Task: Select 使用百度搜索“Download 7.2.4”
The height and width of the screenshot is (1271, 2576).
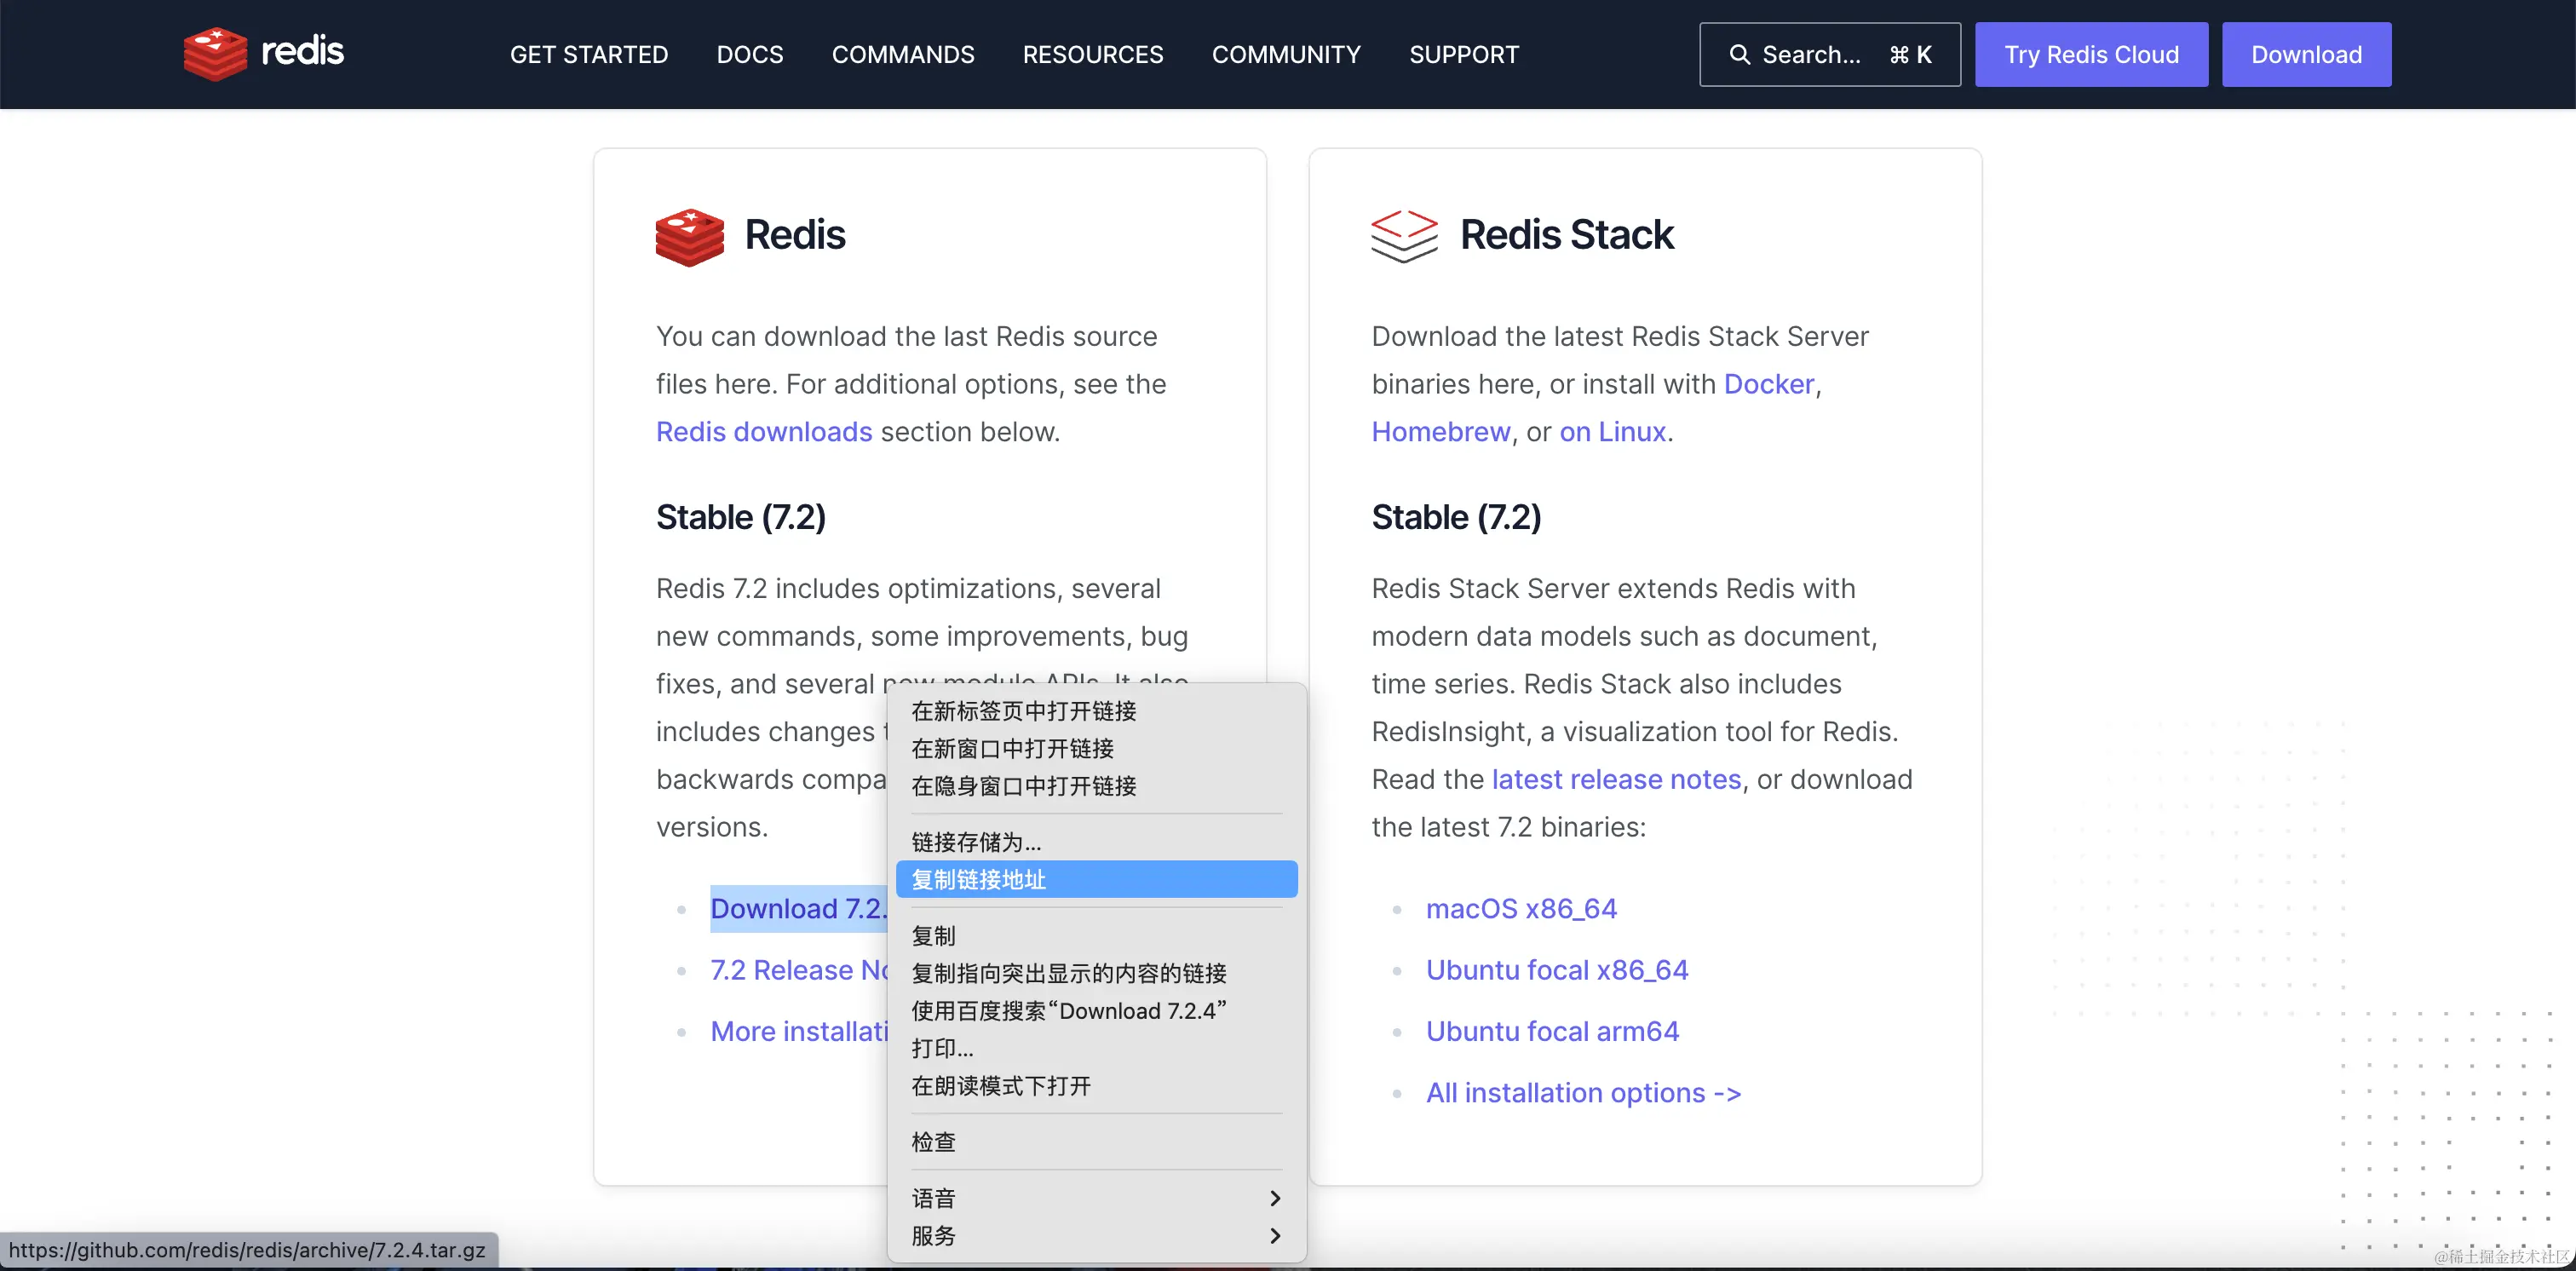Action: [x=1096, y=1011]
